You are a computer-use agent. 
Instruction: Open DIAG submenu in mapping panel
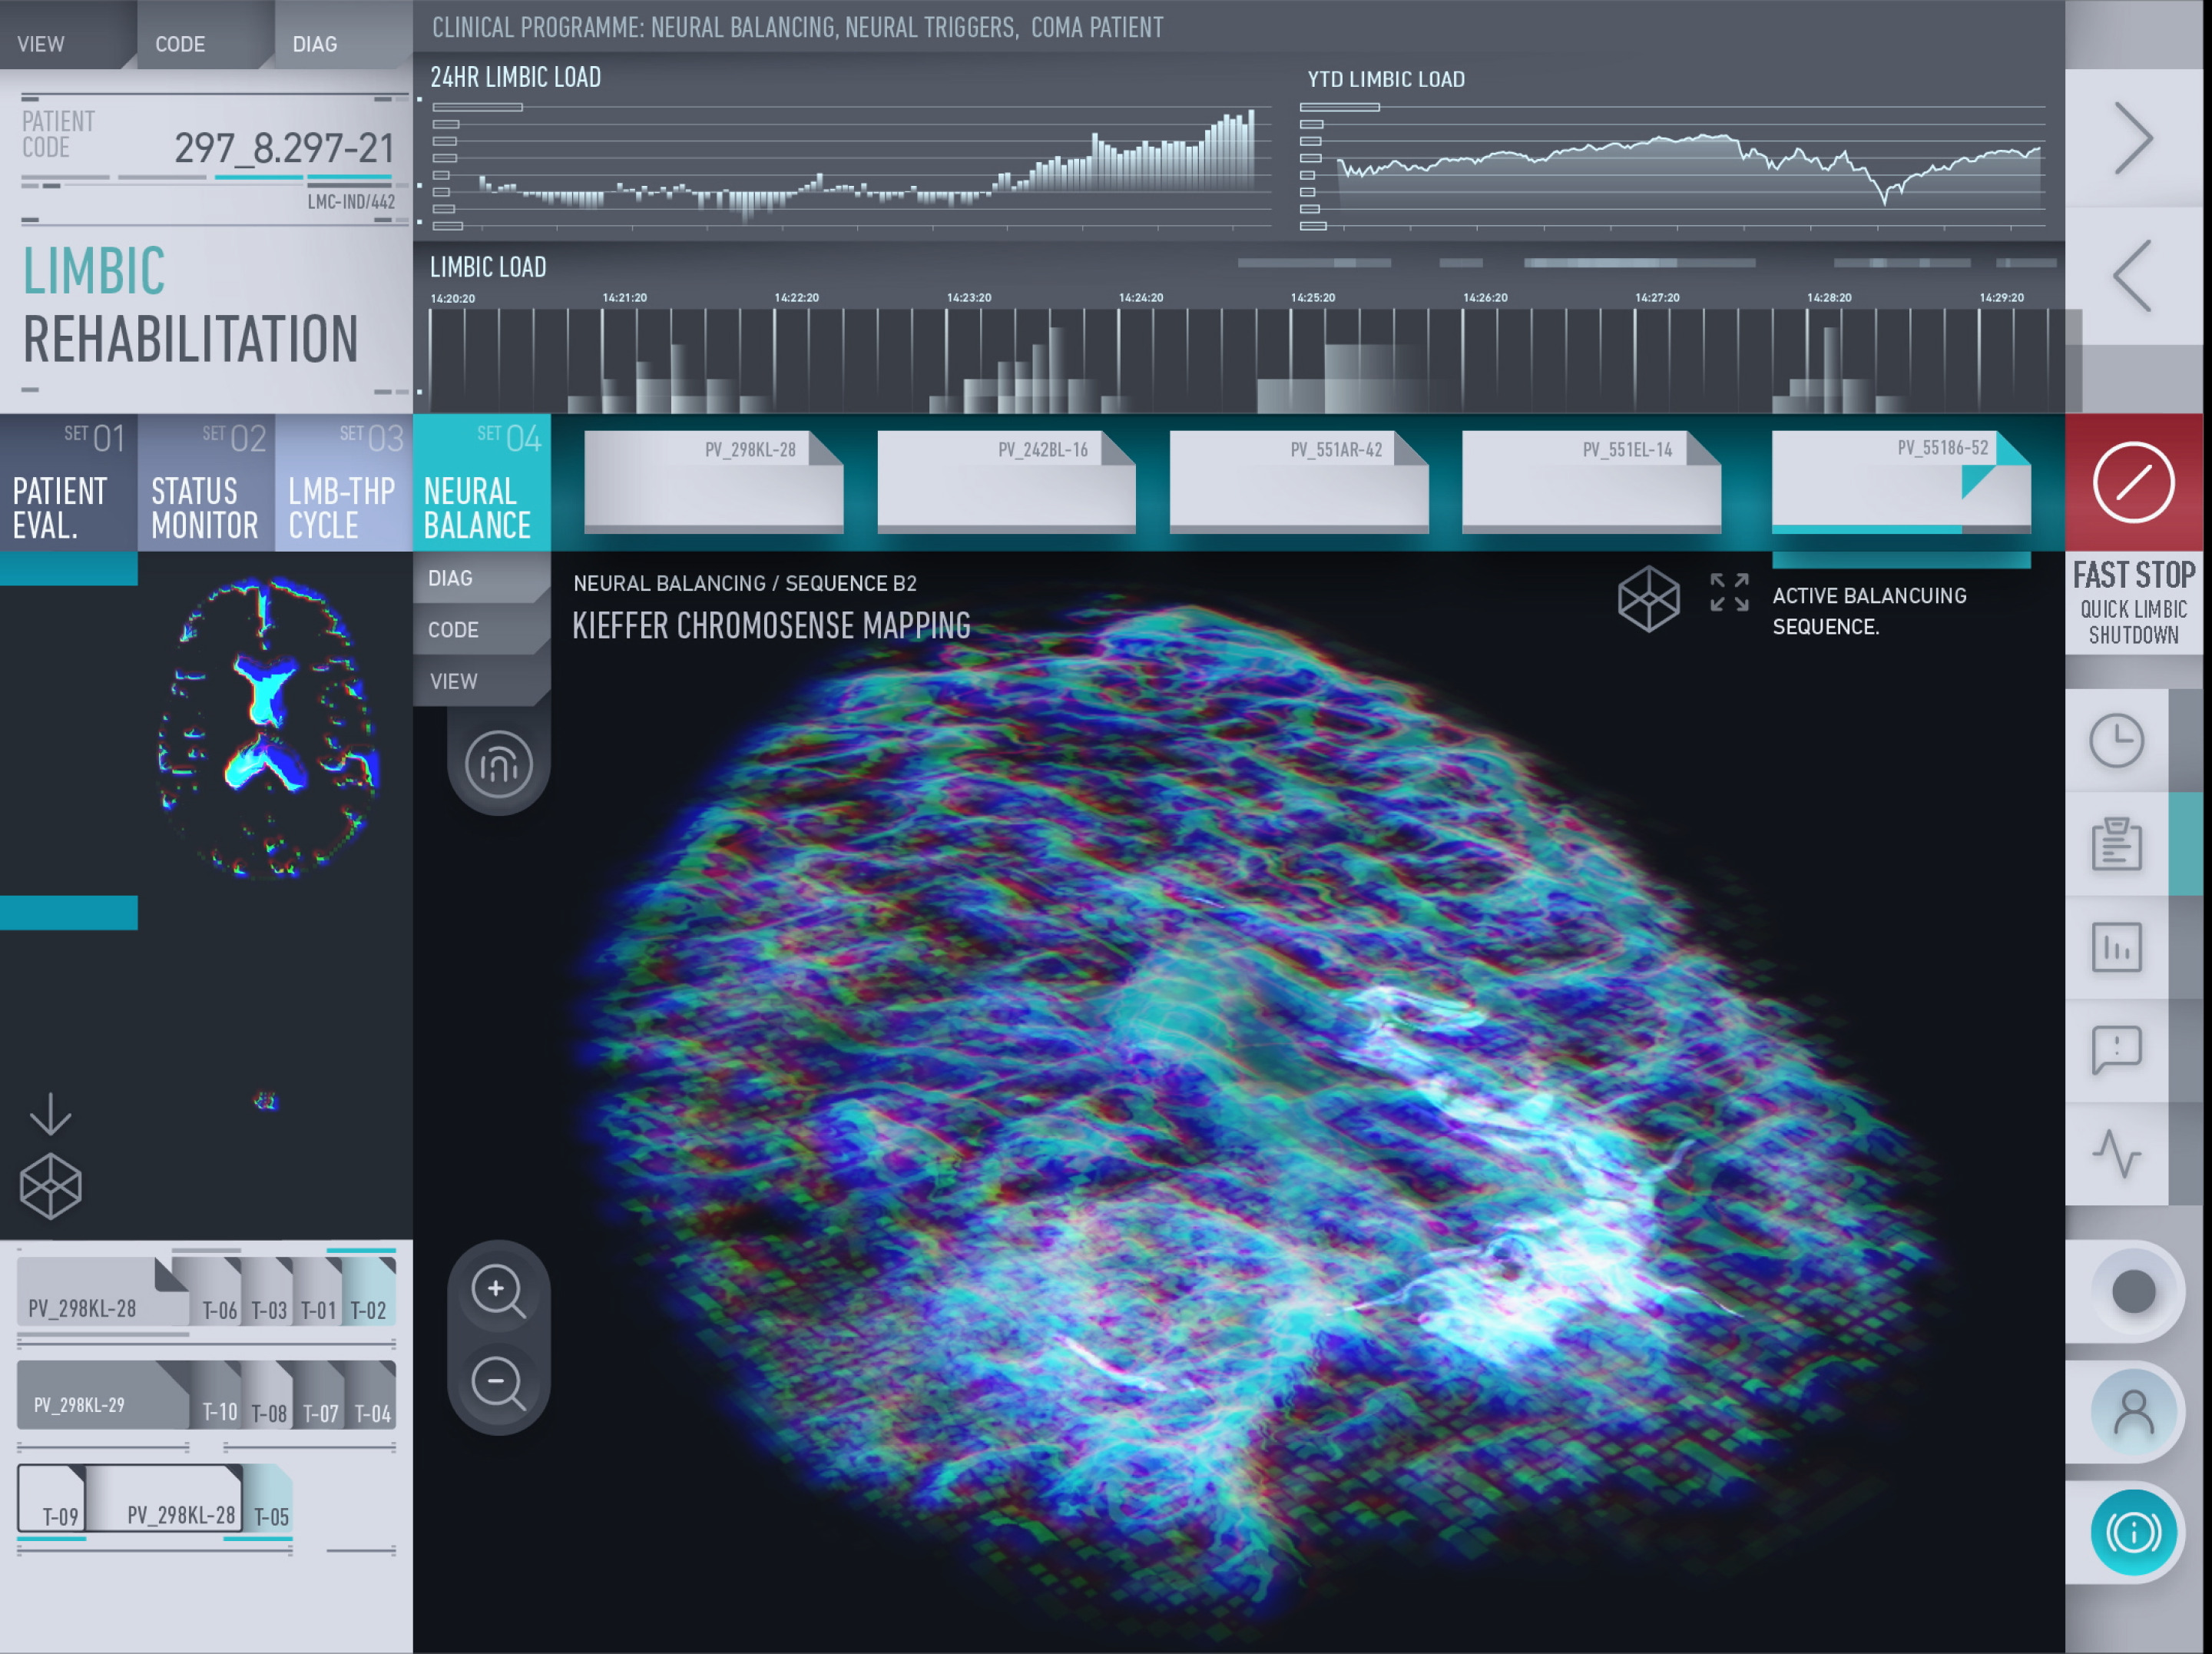click(481, 578)
